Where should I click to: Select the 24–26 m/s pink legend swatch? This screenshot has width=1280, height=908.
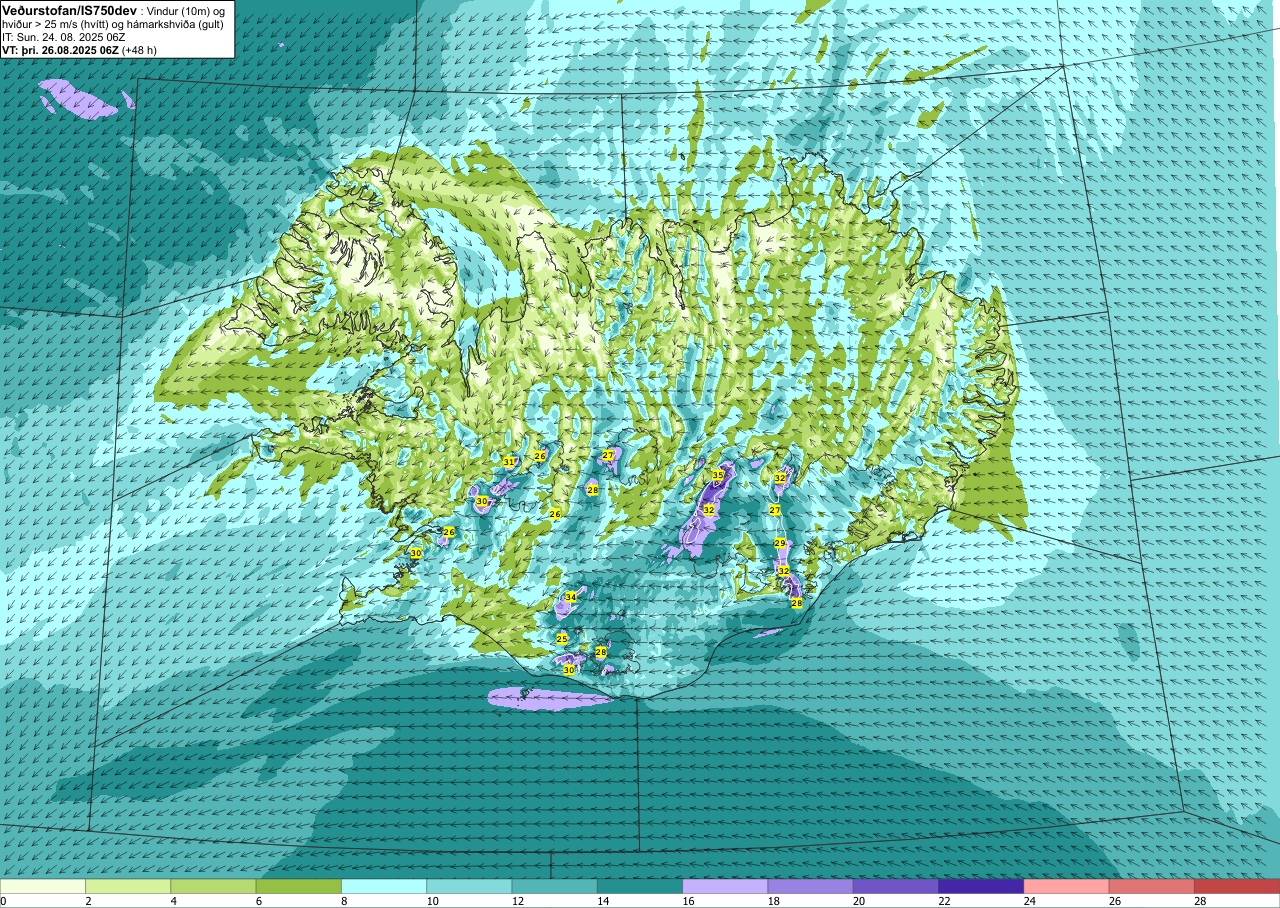click(1066, 886)
